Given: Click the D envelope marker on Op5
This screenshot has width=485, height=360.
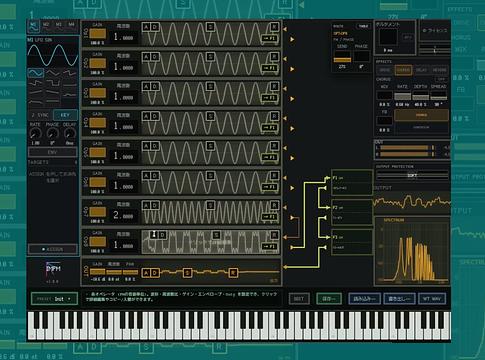Looking at the screenshot, I should click(x=155, y=146).
